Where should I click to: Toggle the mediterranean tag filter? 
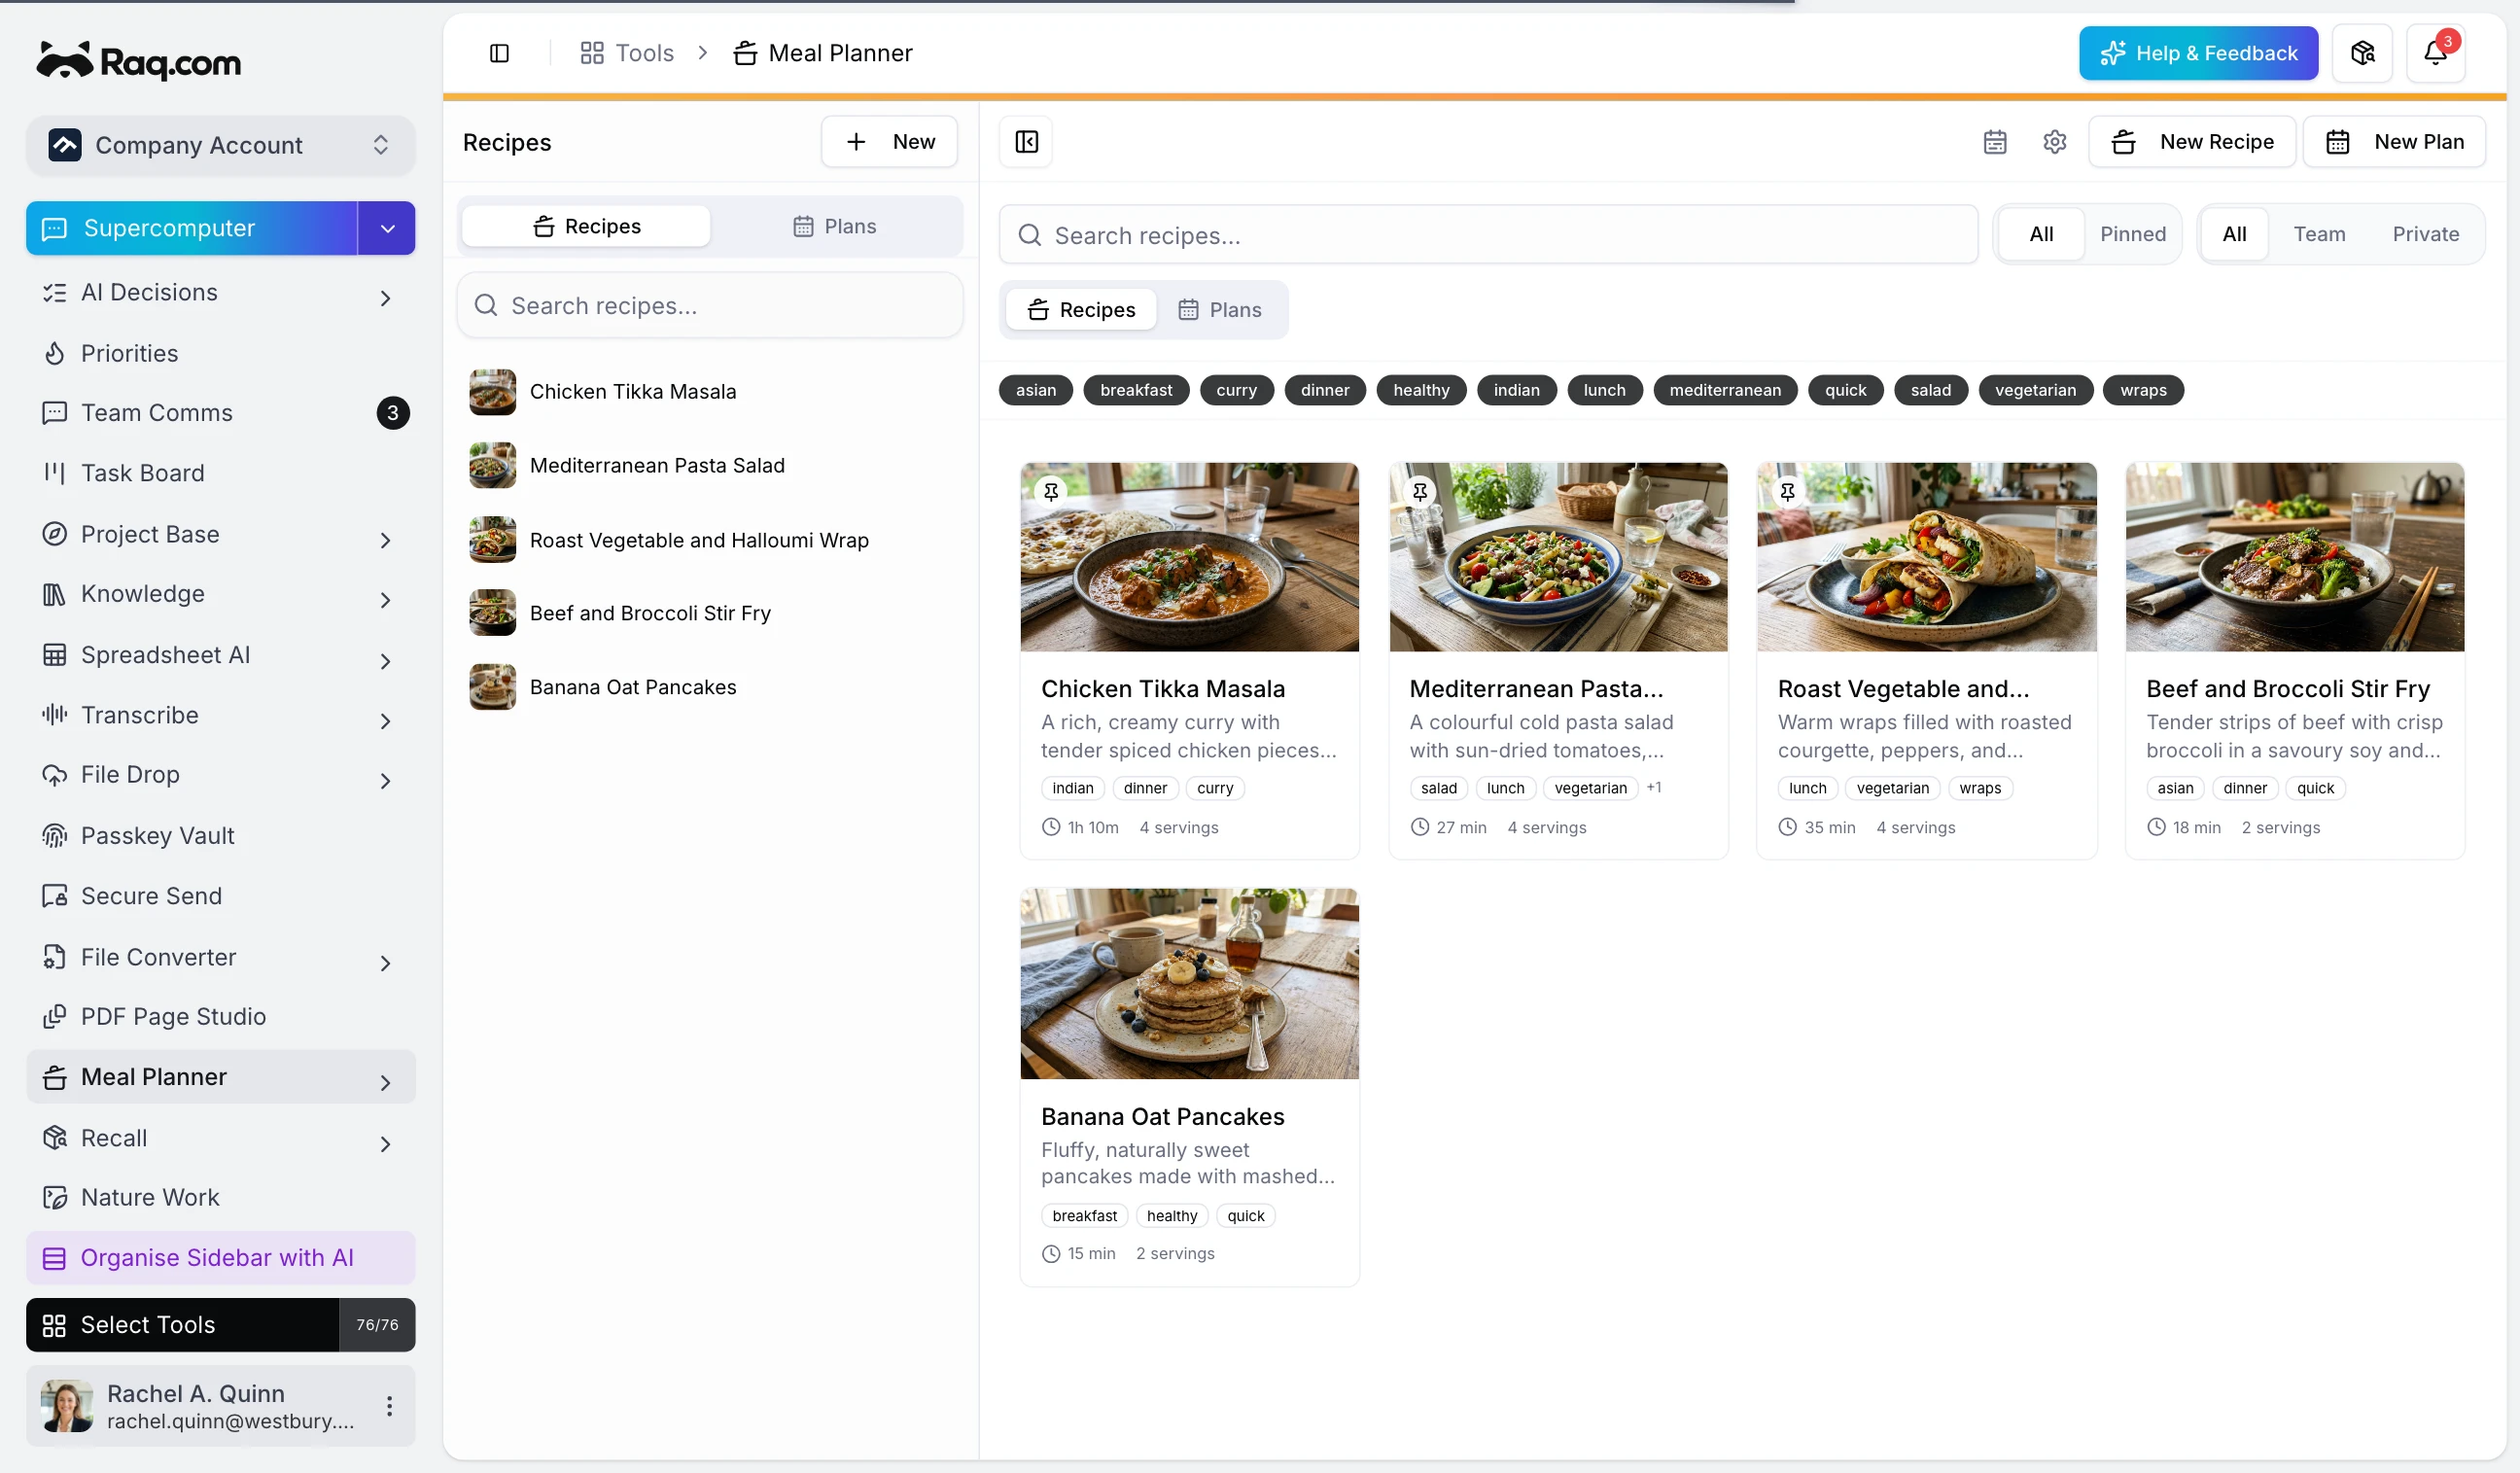pyautogui.click(x=1725, y=390)
